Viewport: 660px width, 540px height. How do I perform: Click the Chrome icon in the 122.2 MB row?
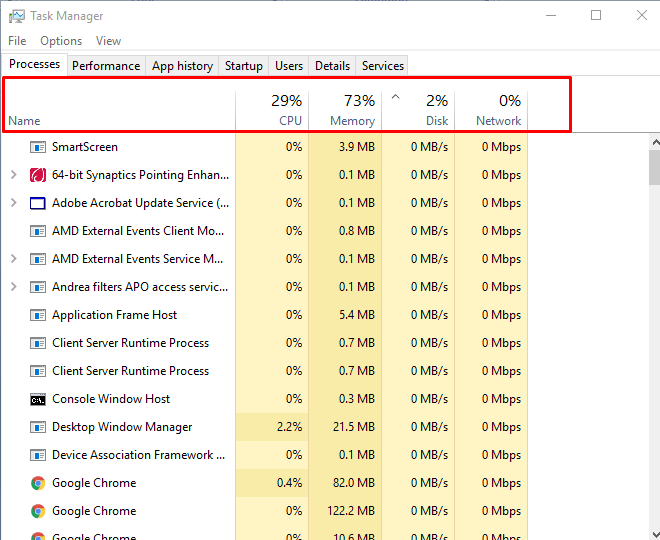tap(38, 511)
